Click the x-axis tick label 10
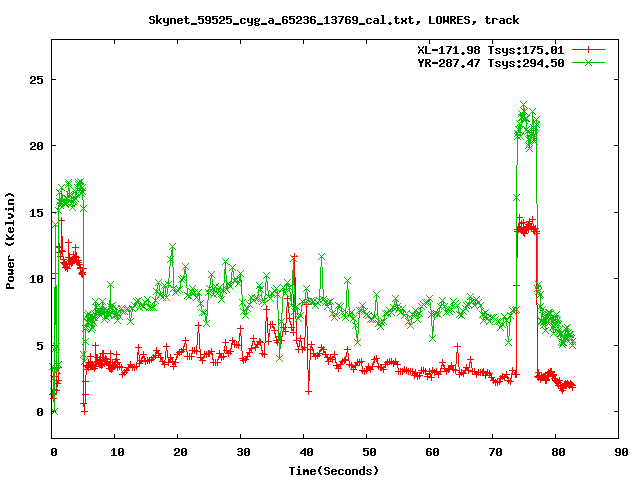This screenshot has height=480, width=640. point(117,452)
